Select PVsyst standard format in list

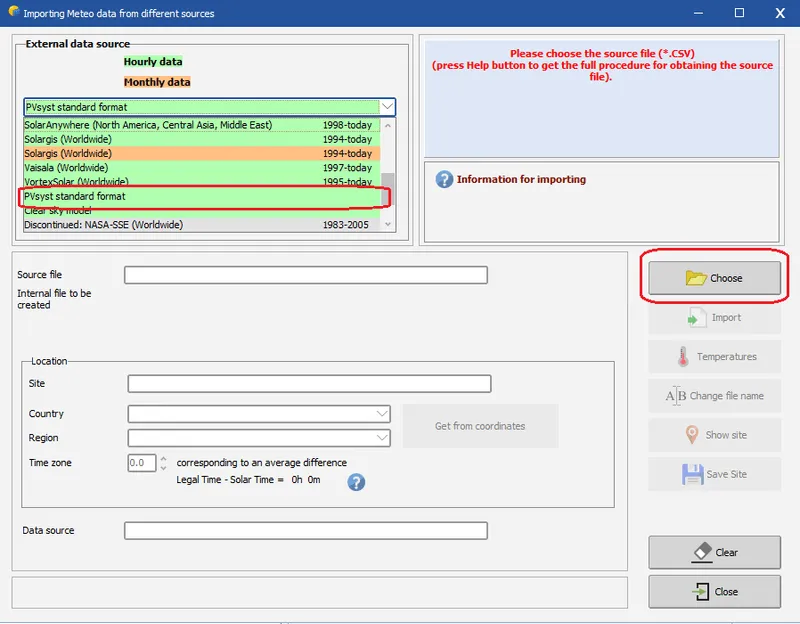[202, 196]
